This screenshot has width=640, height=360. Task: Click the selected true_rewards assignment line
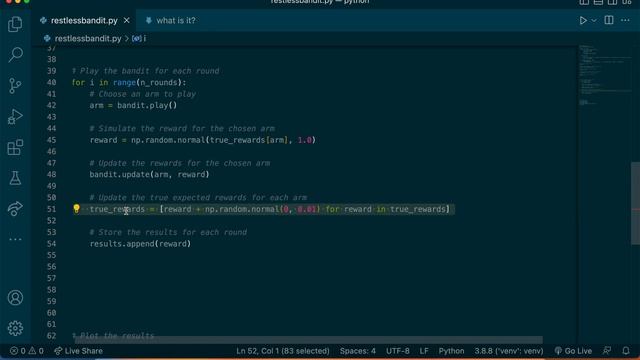tap(269, 209)
